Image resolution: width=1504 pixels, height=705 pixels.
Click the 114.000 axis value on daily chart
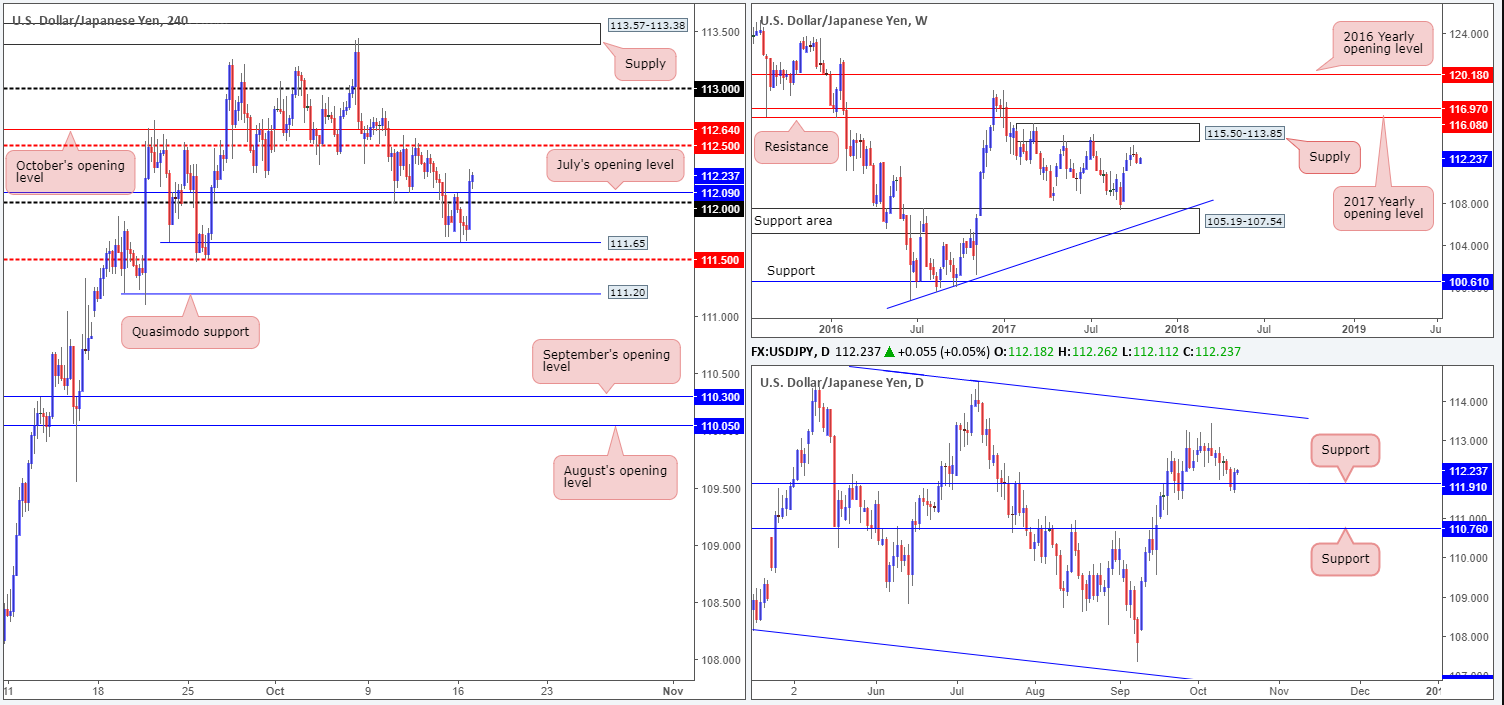click(1471, 402)
